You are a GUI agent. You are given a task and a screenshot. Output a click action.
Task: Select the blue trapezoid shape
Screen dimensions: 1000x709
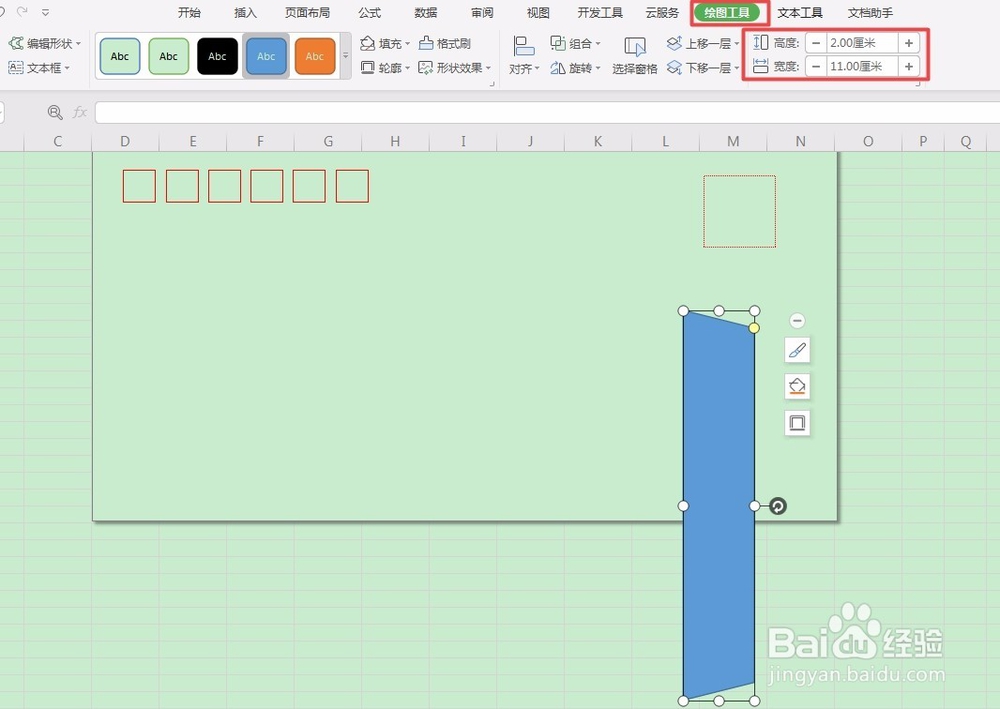tap(719, 506)
